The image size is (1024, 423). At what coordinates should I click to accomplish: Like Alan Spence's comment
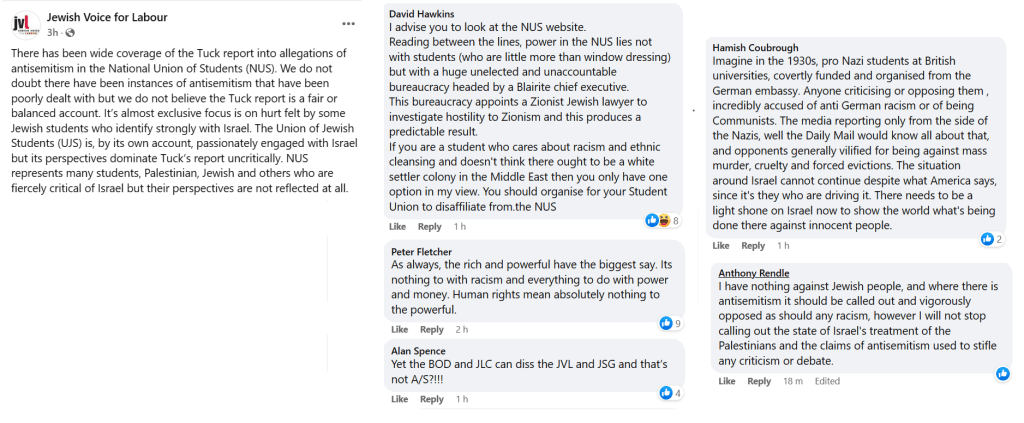click(399, 400)
